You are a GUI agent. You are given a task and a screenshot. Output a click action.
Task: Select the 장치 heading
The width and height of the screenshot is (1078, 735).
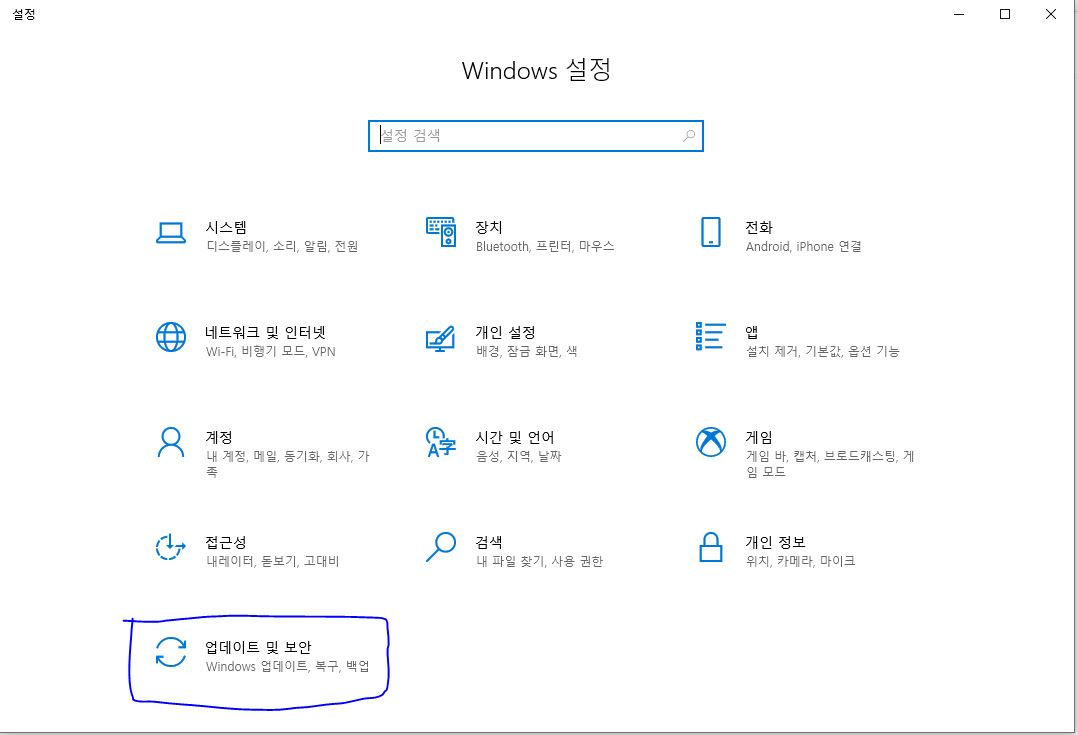tap(489, 228)
